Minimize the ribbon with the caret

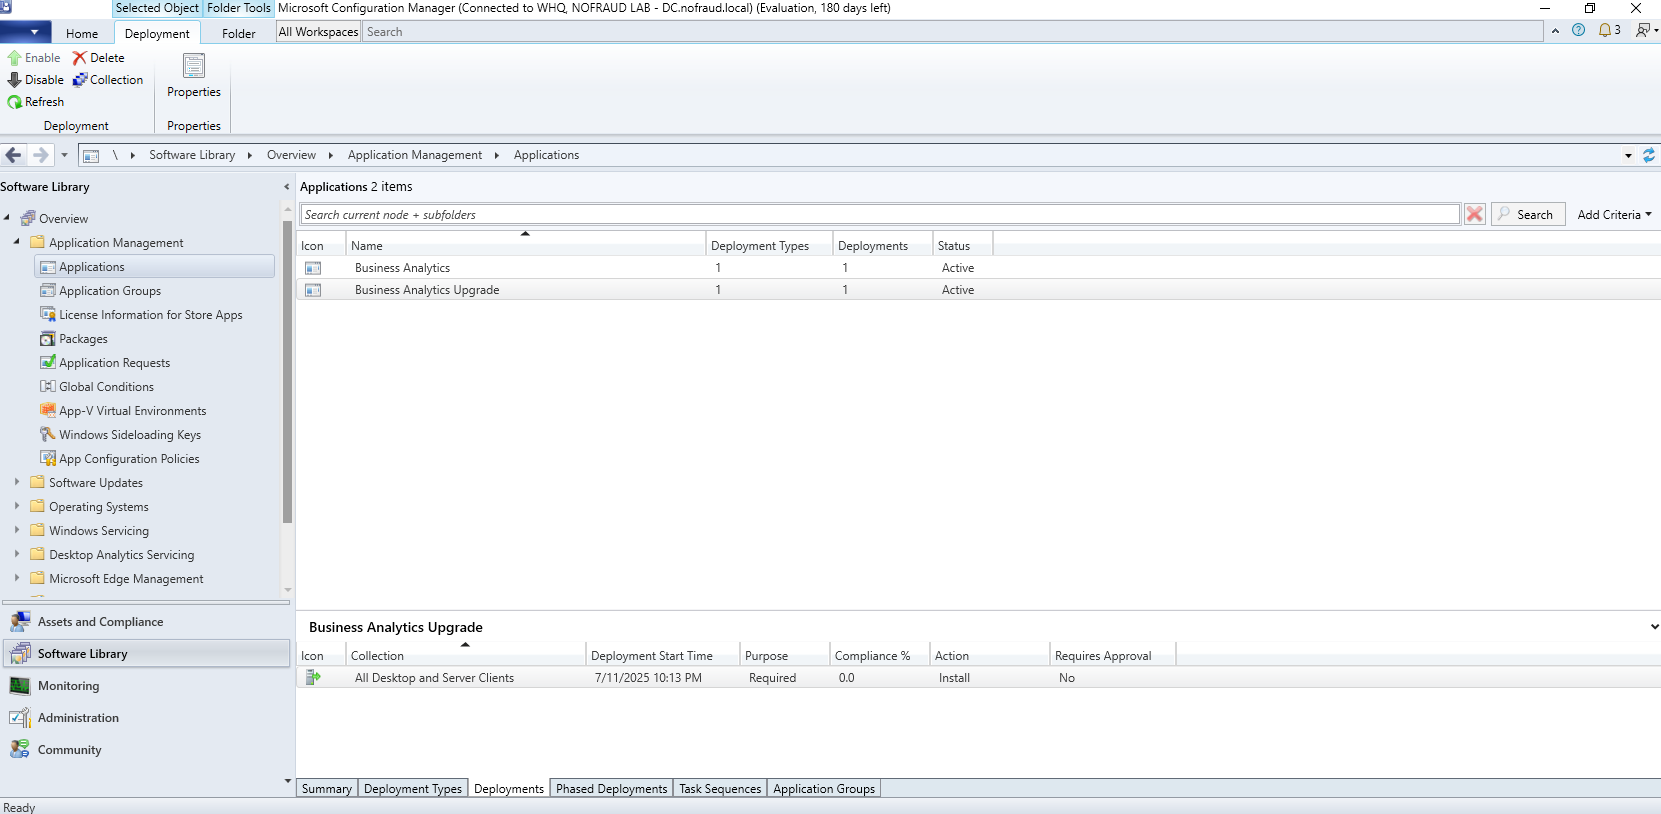pyautogui.click(x=1555, y=31)
